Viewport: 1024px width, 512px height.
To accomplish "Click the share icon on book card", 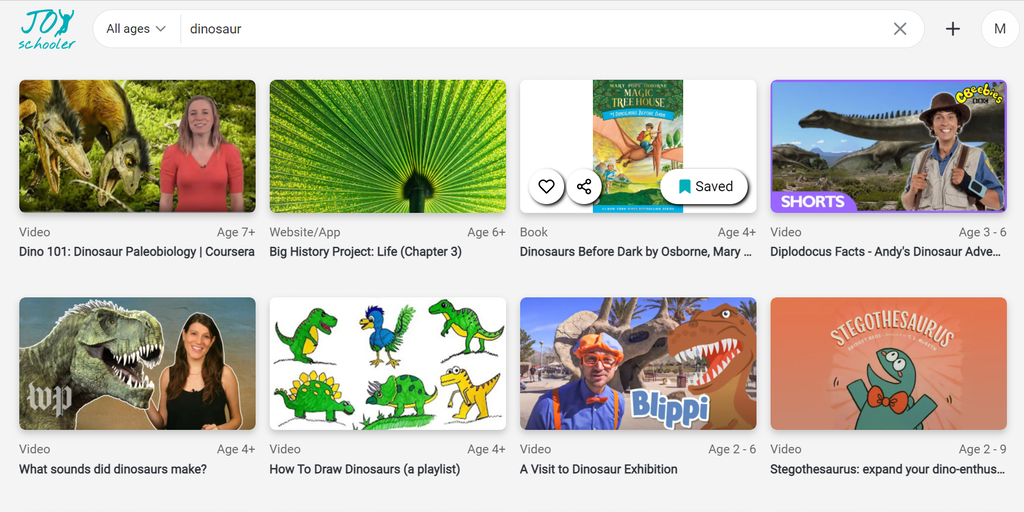I will tap(584, 187).
